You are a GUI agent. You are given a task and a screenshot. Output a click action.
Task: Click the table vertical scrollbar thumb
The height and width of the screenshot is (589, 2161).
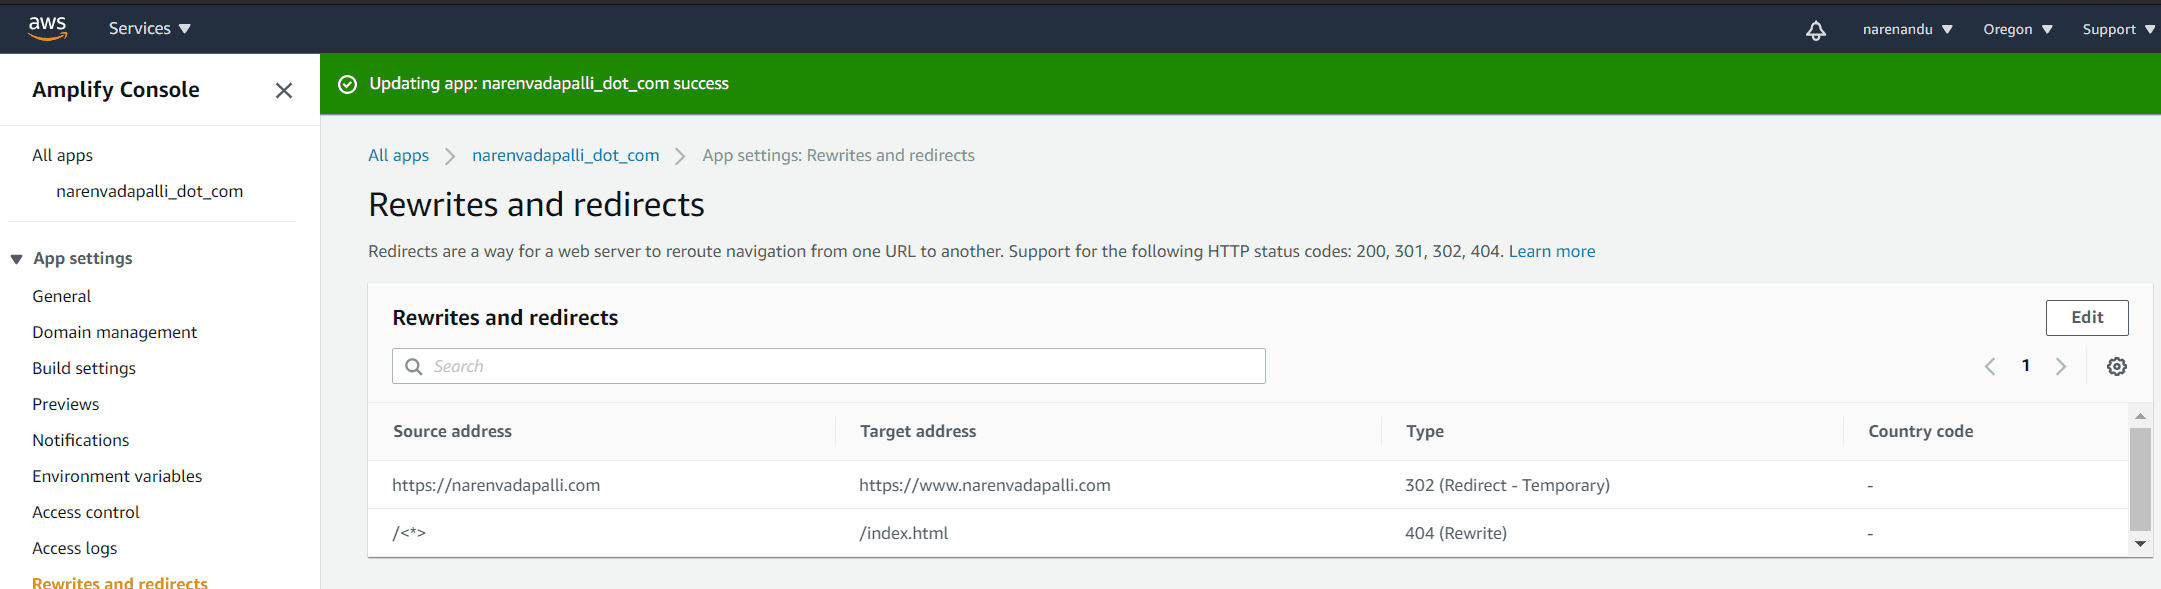[2140, 479]
